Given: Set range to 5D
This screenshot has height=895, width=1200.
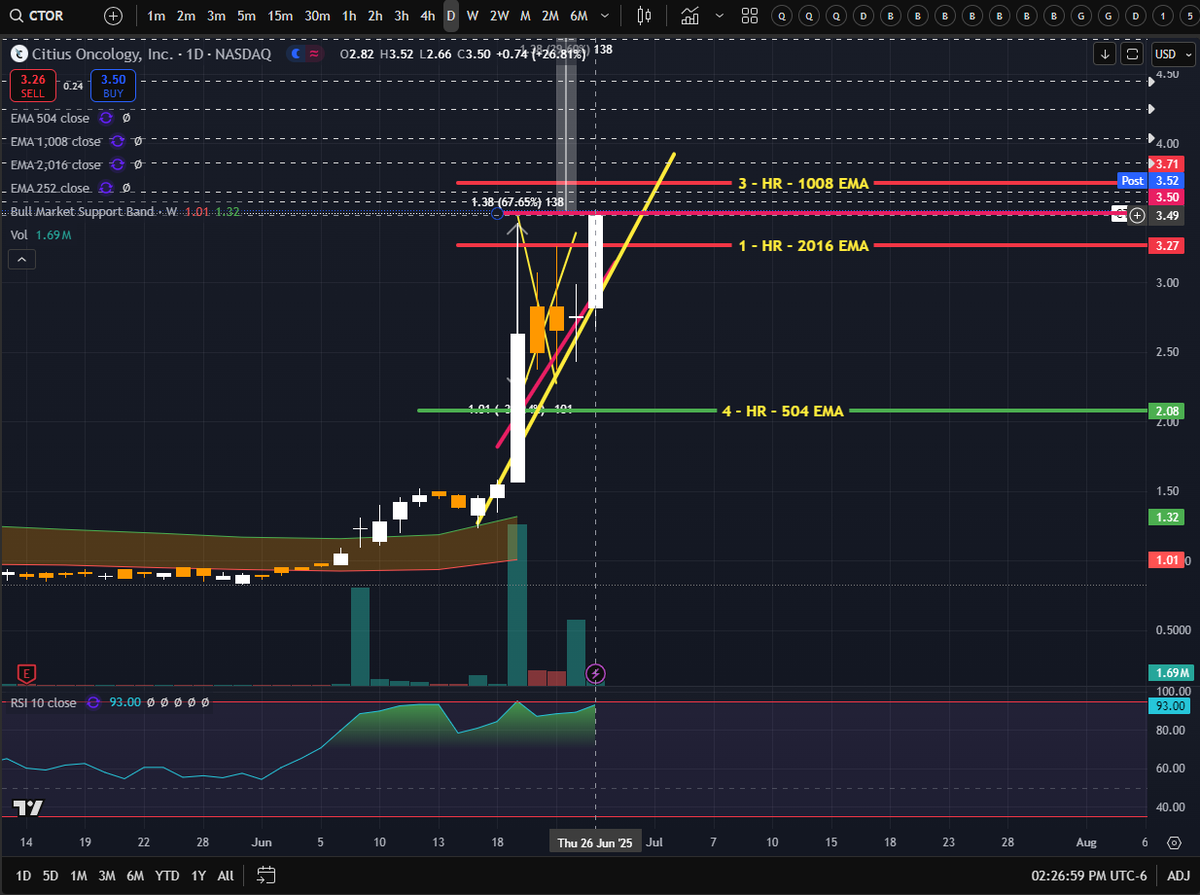Looking at the screenshot, I should tap(50, 876).
